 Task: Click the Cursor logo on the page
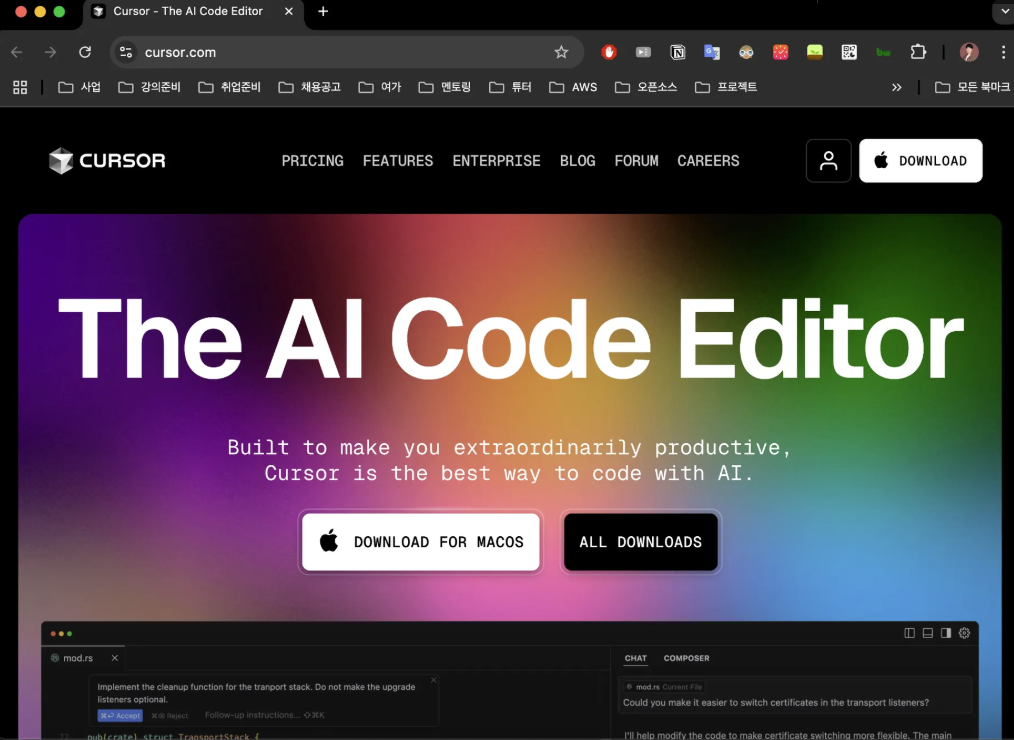pyautogui.click(x=107, y=160)
